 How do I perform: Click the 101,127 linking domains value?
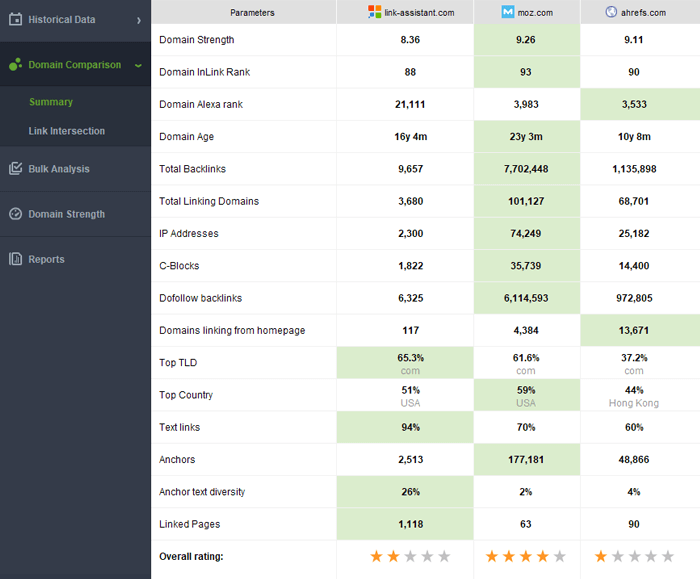click(526, 201)
